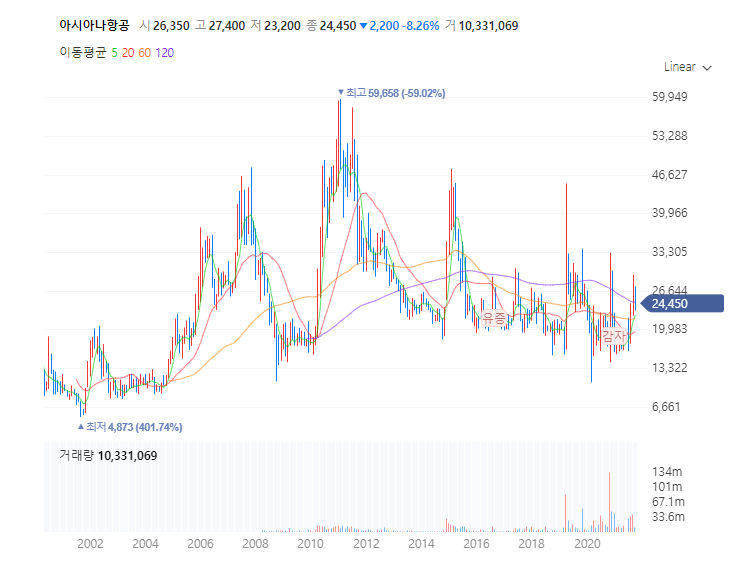Click the 33,305 price axis label
This screenshot has height=574, width=733.
tap(670, 252)
